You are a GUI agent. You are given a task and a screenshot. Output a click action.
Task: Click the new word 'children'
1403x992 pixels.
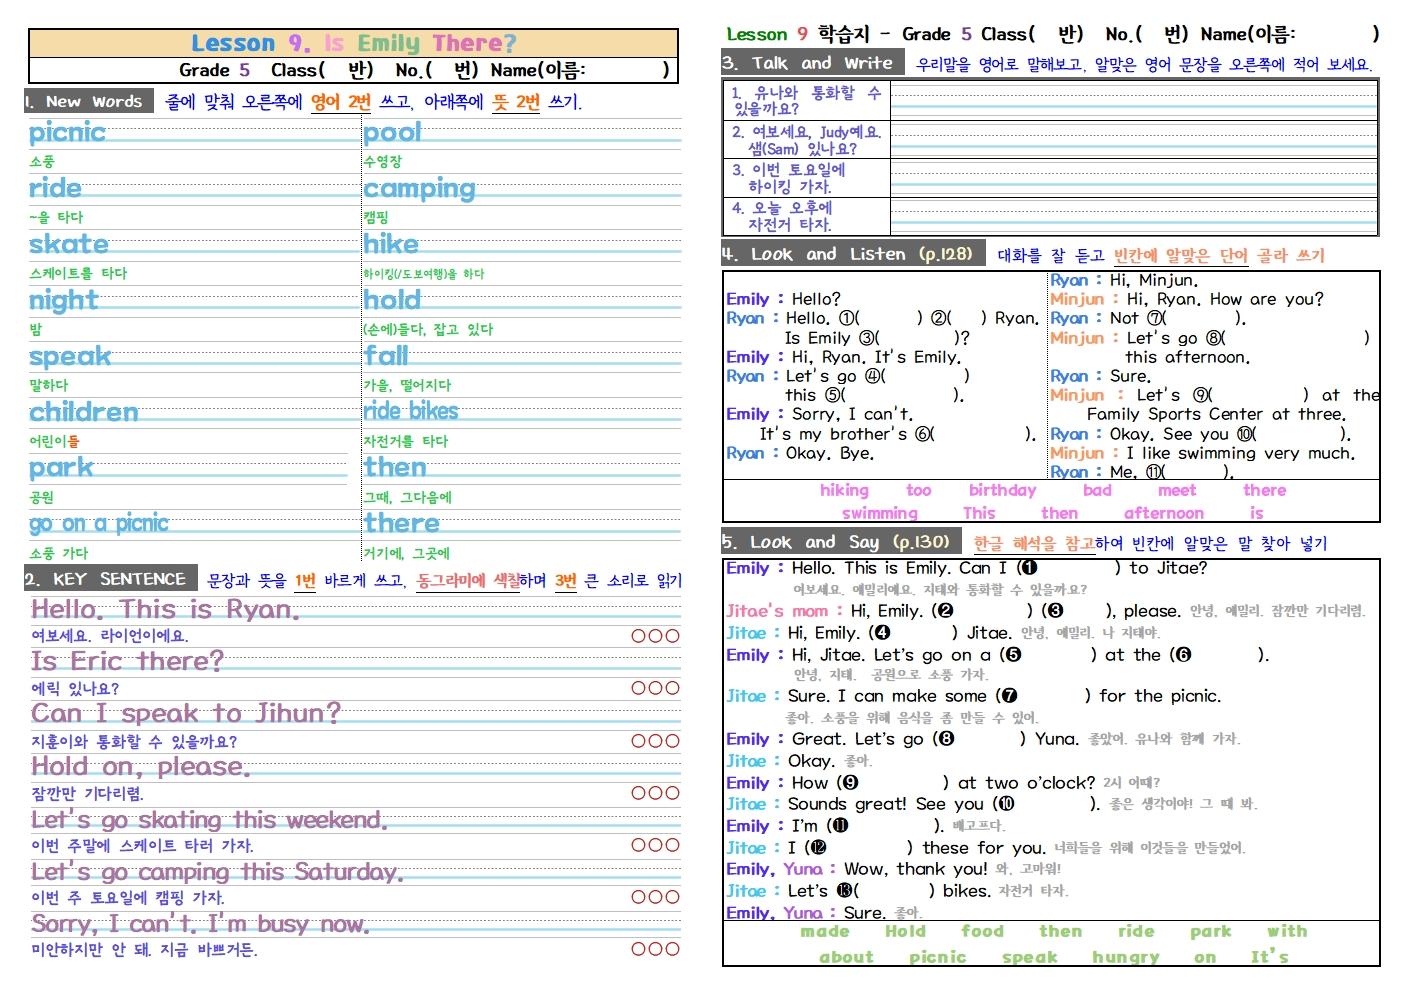coord(83,412)
